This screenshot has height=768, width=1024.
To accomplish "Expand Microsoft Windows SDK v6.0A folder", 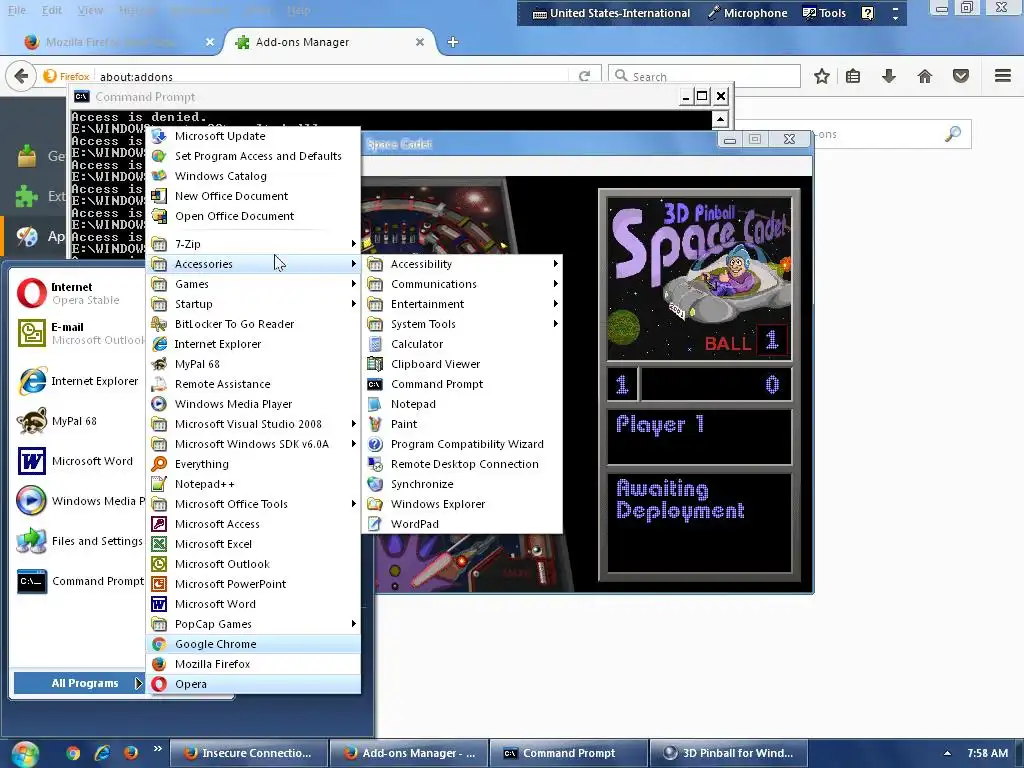I will tap(253, 444).
